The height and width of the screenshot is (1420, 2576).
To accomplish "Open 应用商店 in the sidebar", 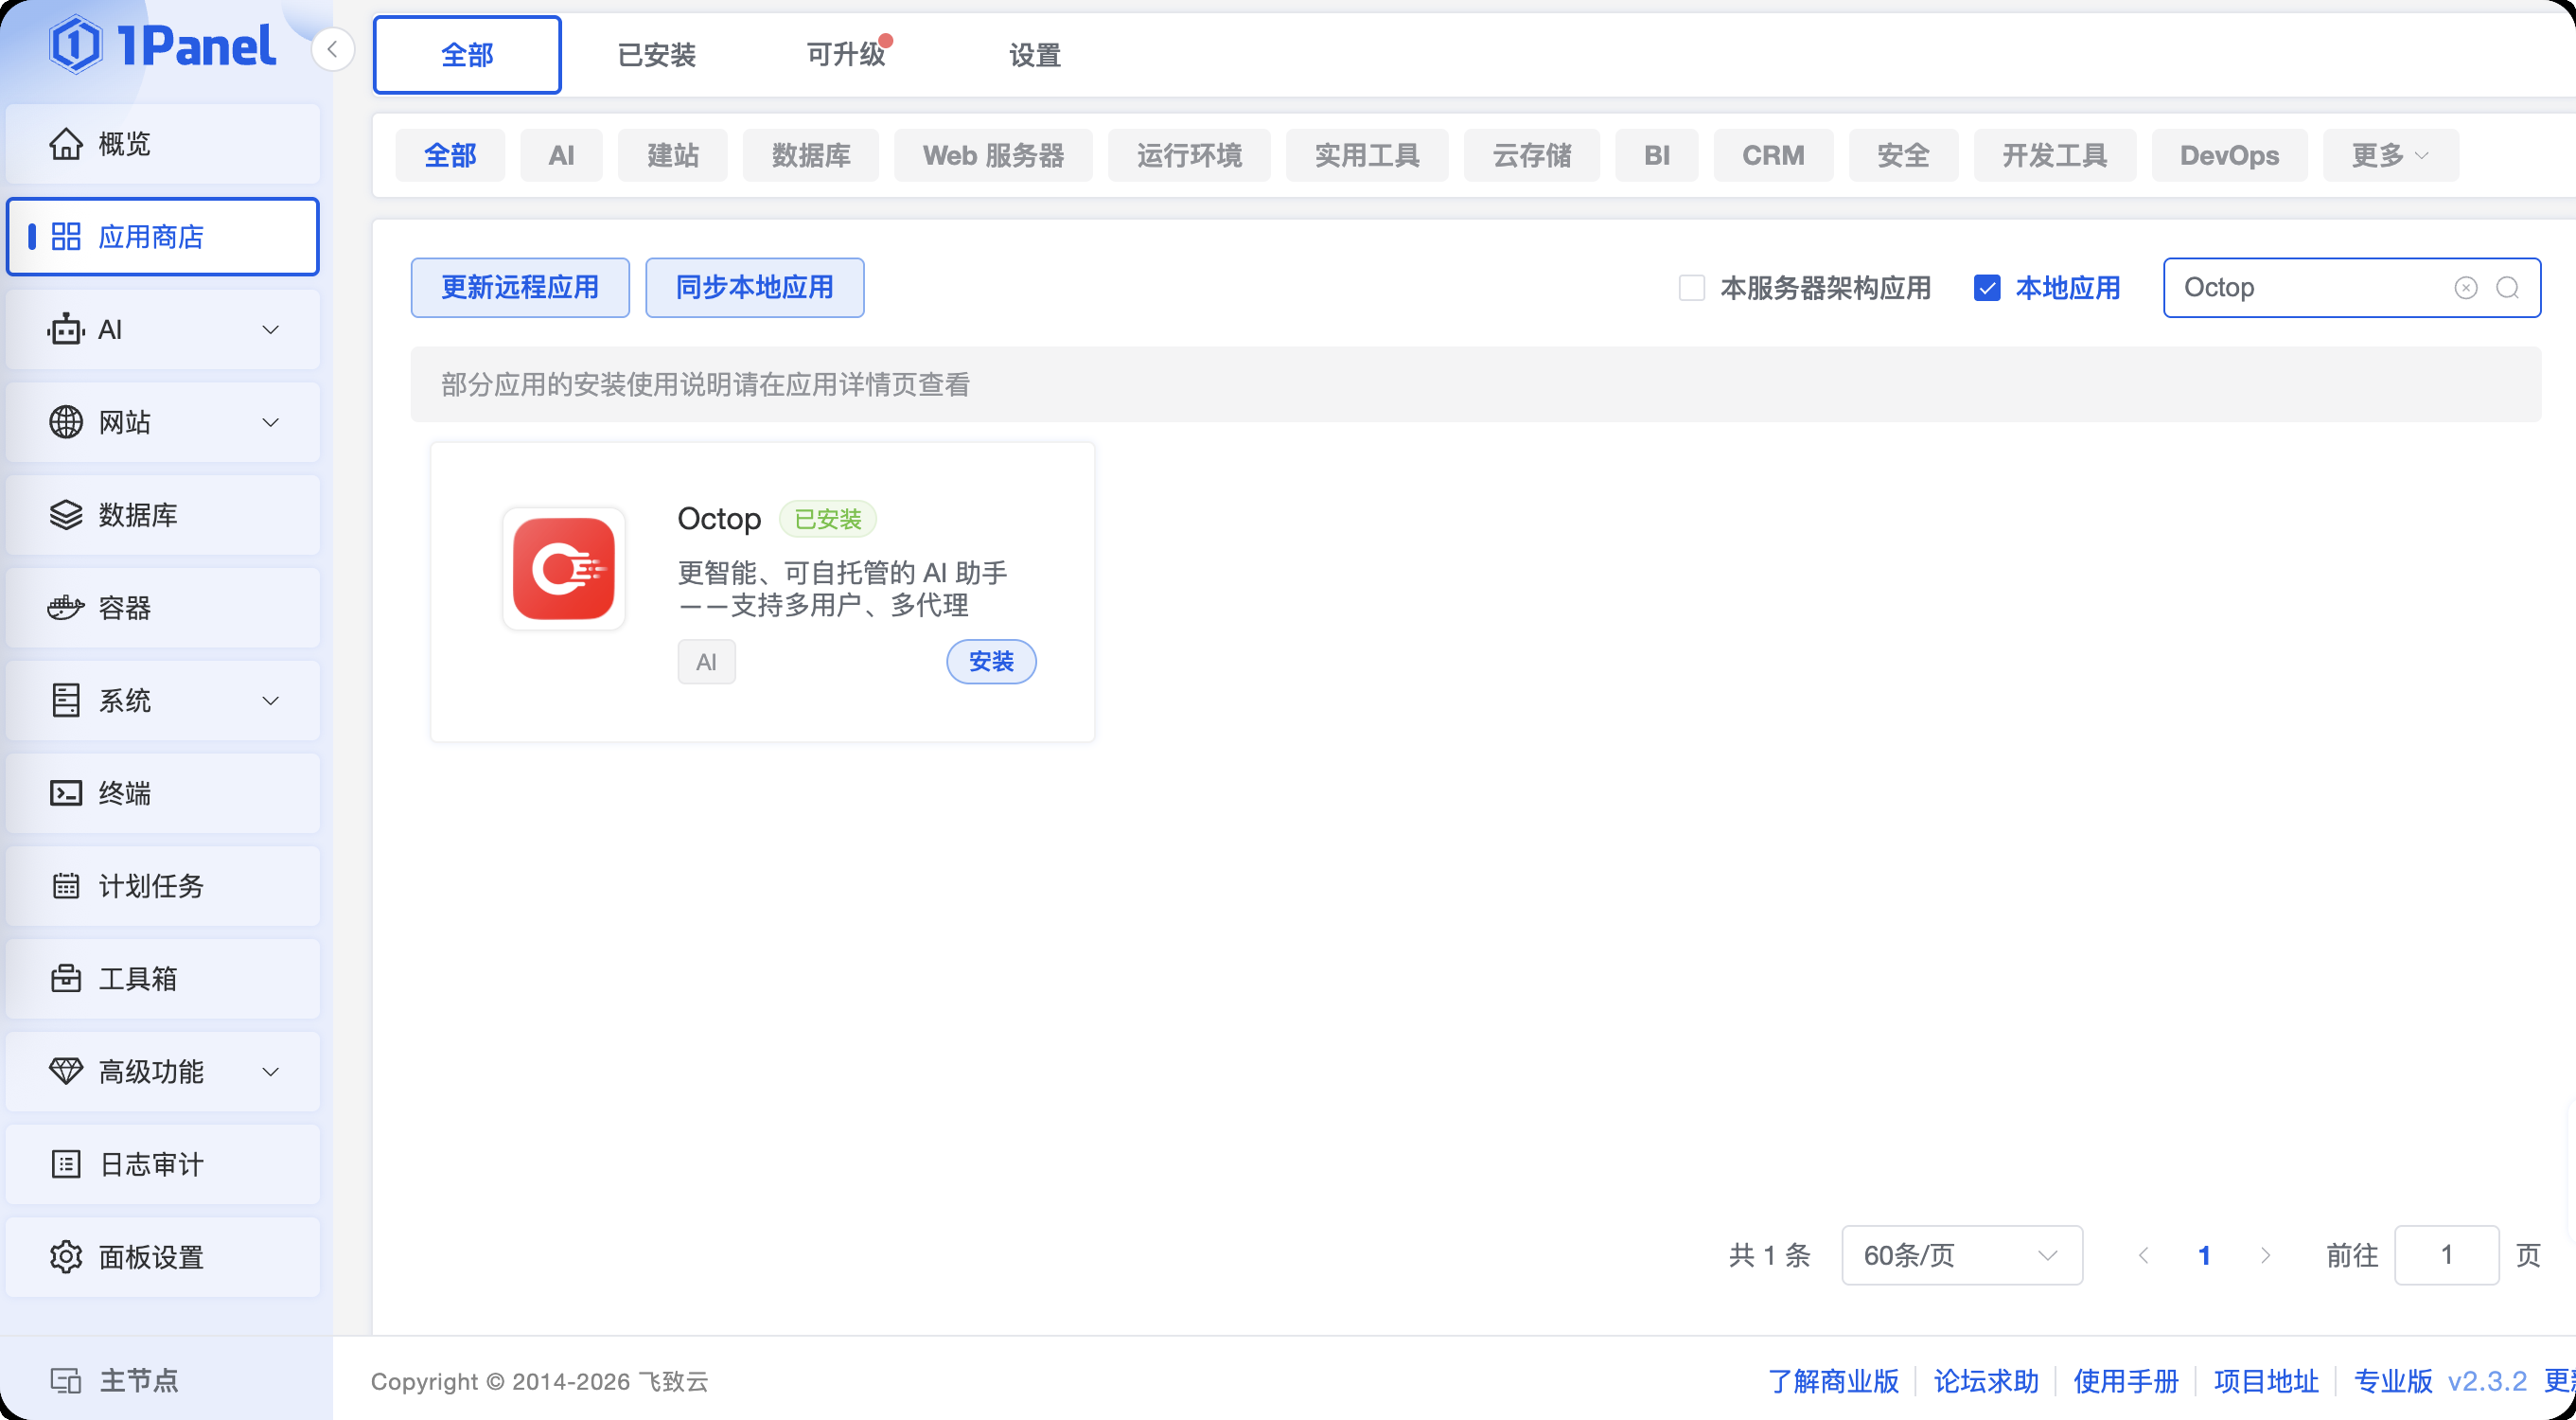I will [162, 237].
